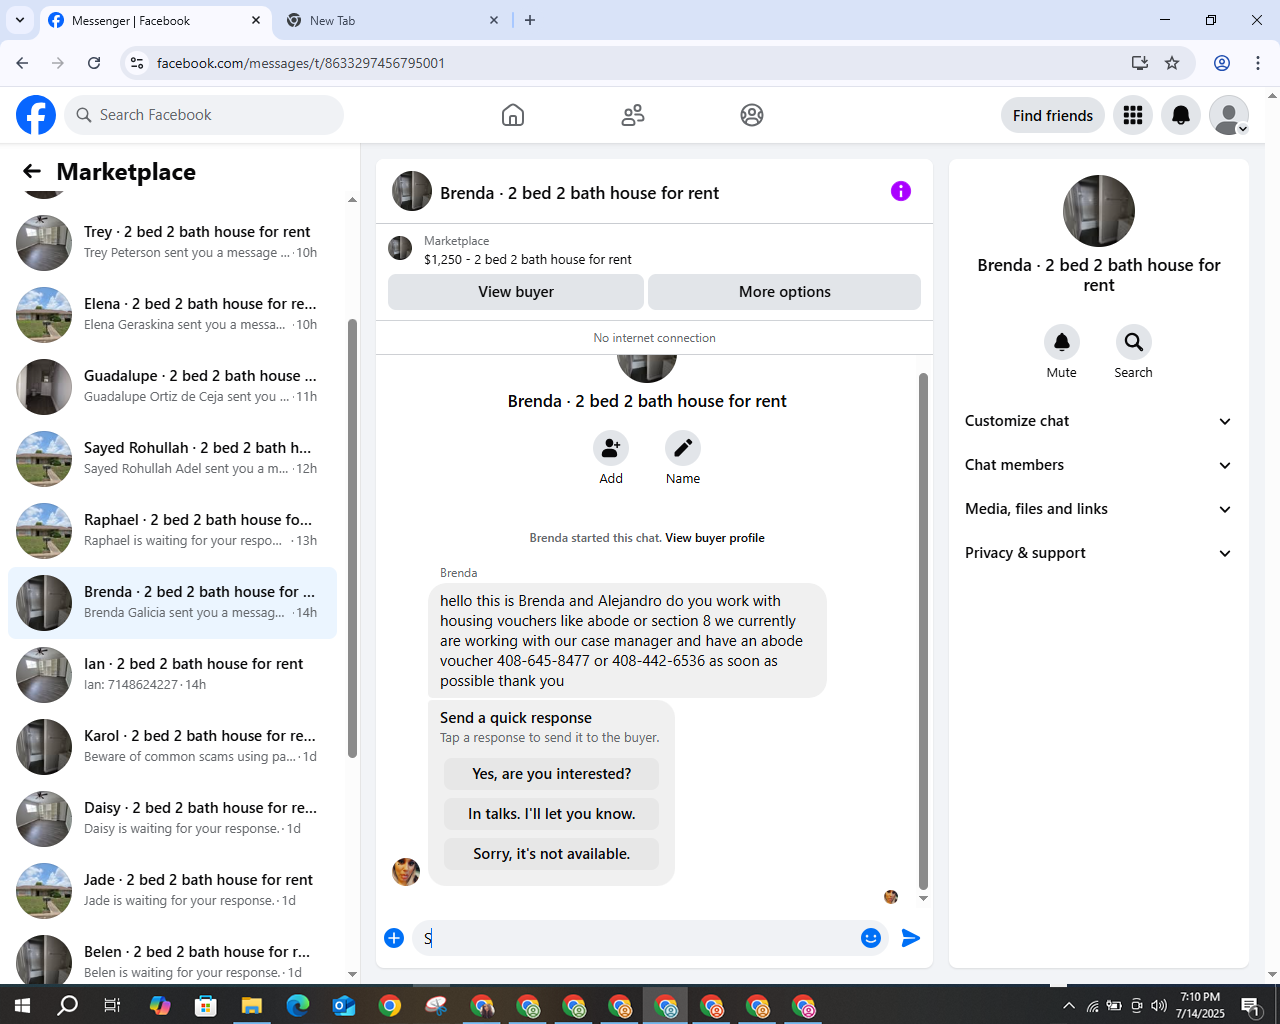1280x1024 pixels.
Task: Expand Customize chat section
Action: 1098,421
